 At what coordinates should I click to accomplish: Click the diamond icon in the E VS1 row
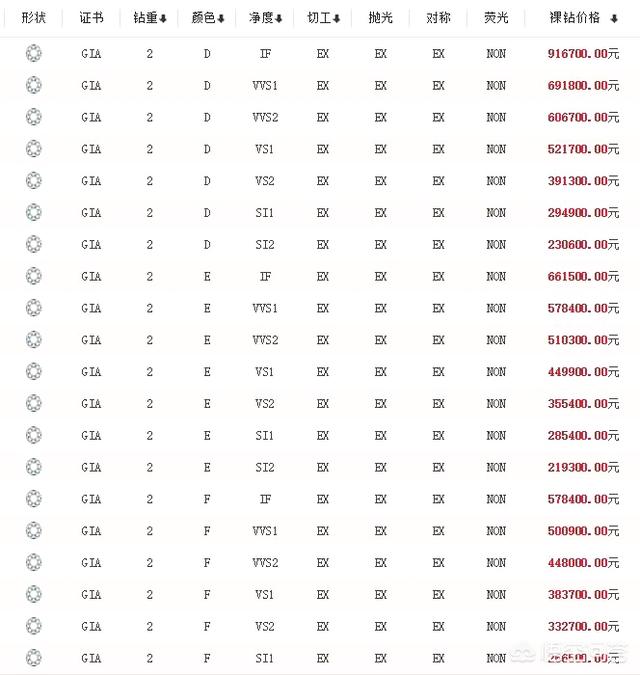pos(34,372)
